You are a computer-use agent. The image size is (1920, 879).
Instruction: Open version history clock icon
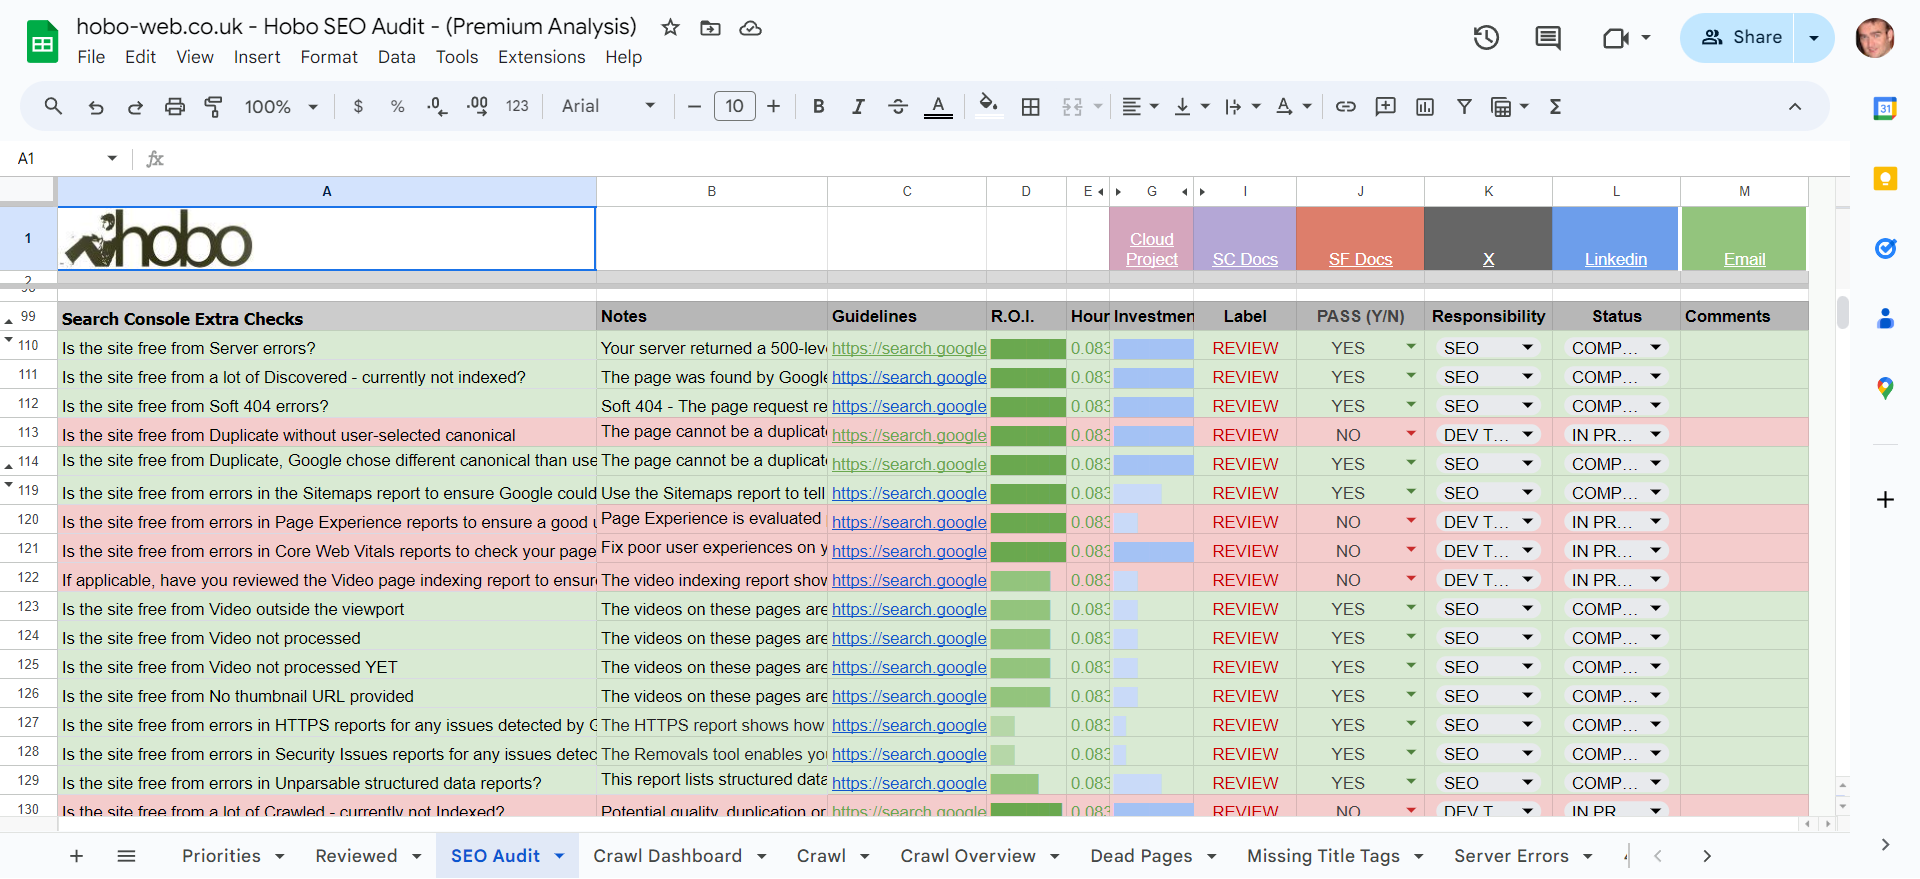pos(1486,38)
